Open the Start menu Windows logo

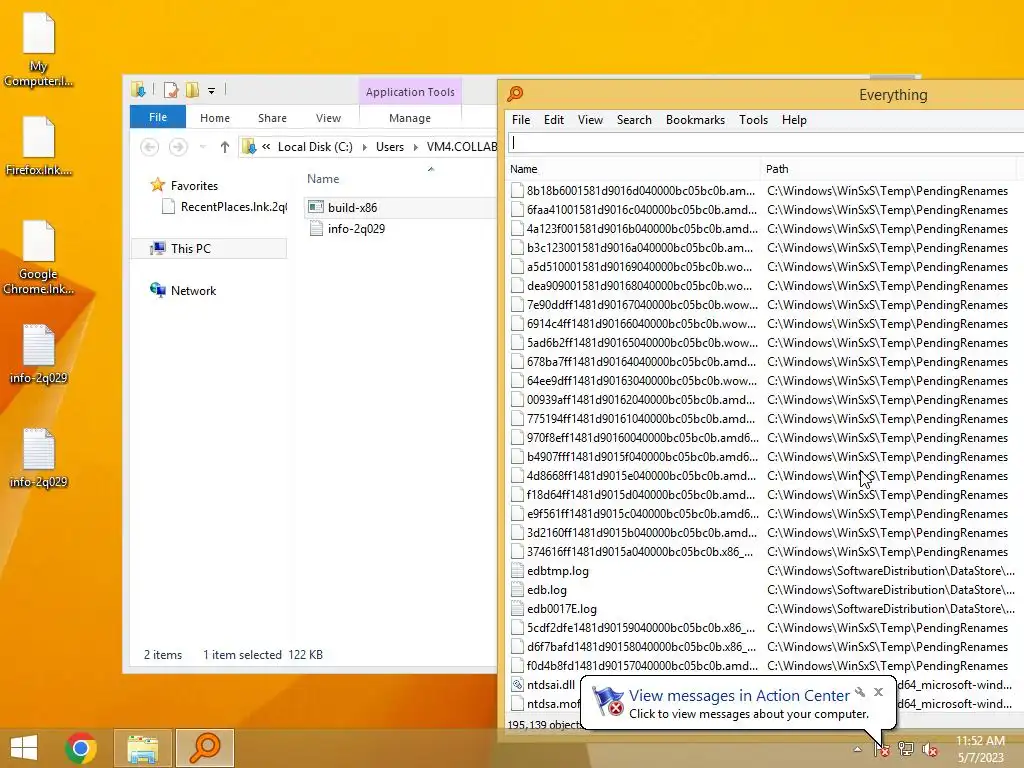tap(24, 748)
